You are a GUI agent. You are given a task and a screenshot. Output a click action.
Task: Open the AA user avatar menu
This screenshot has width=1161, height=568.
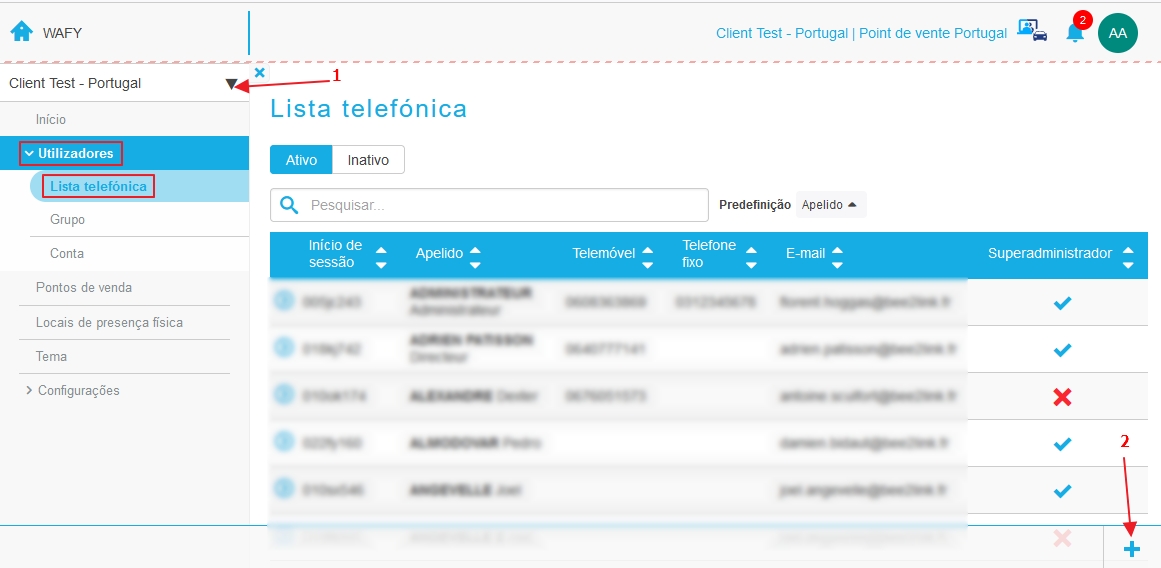tap(1117, 33)
